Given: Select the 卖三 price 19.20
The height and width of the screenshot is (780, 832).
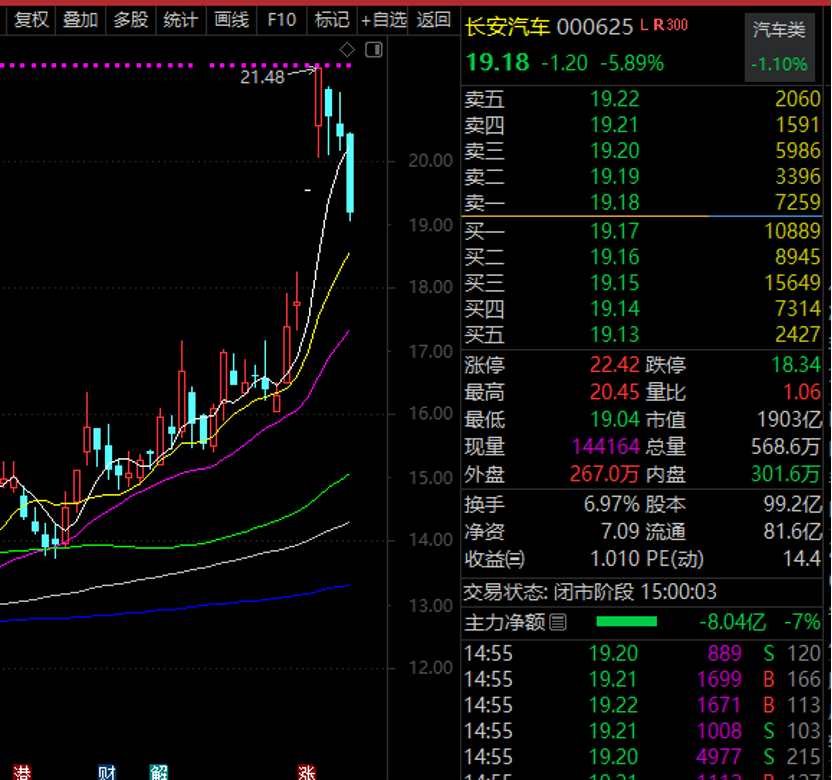Looking at the screenshot, I should (615, 151).
